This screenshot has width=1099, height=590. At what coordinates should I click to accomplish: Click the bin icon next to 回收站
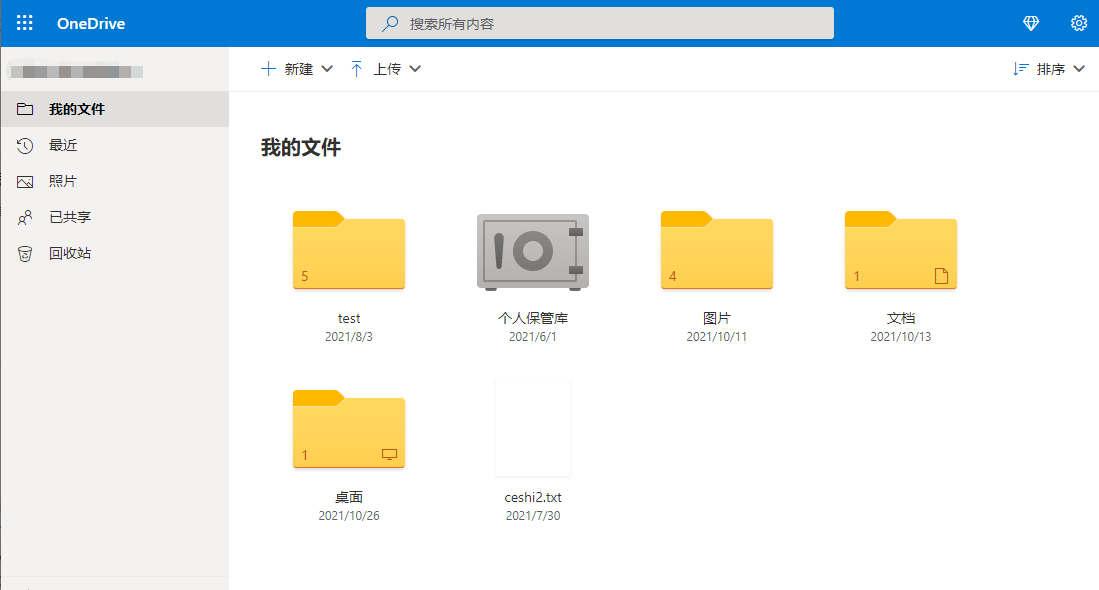point(25,254)
